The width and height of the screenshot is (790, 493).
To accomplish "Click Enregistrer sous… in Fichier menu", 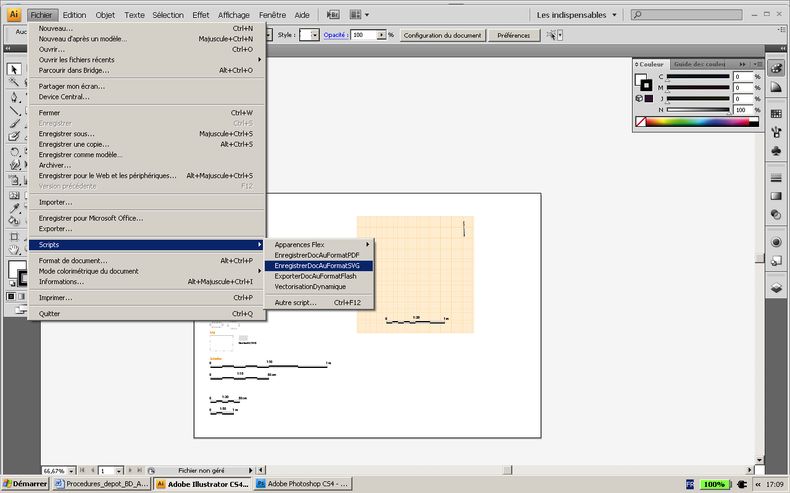I will point(147,133).
